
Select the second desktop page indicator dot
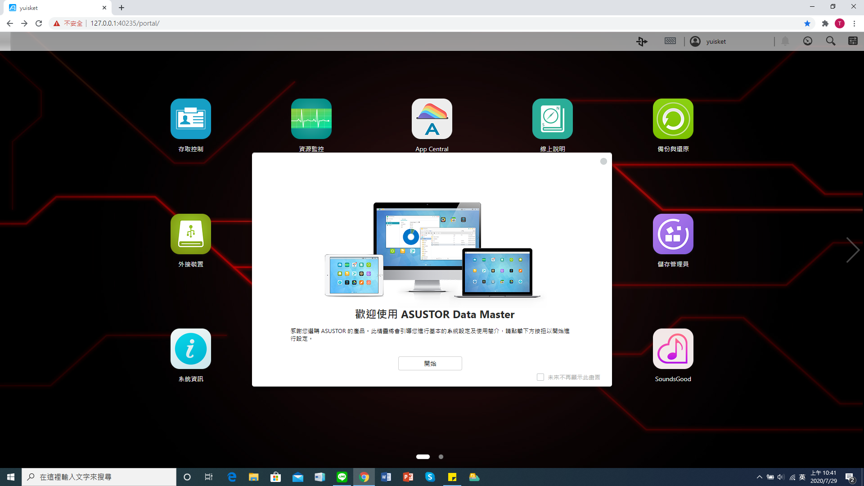click(441, 457)
